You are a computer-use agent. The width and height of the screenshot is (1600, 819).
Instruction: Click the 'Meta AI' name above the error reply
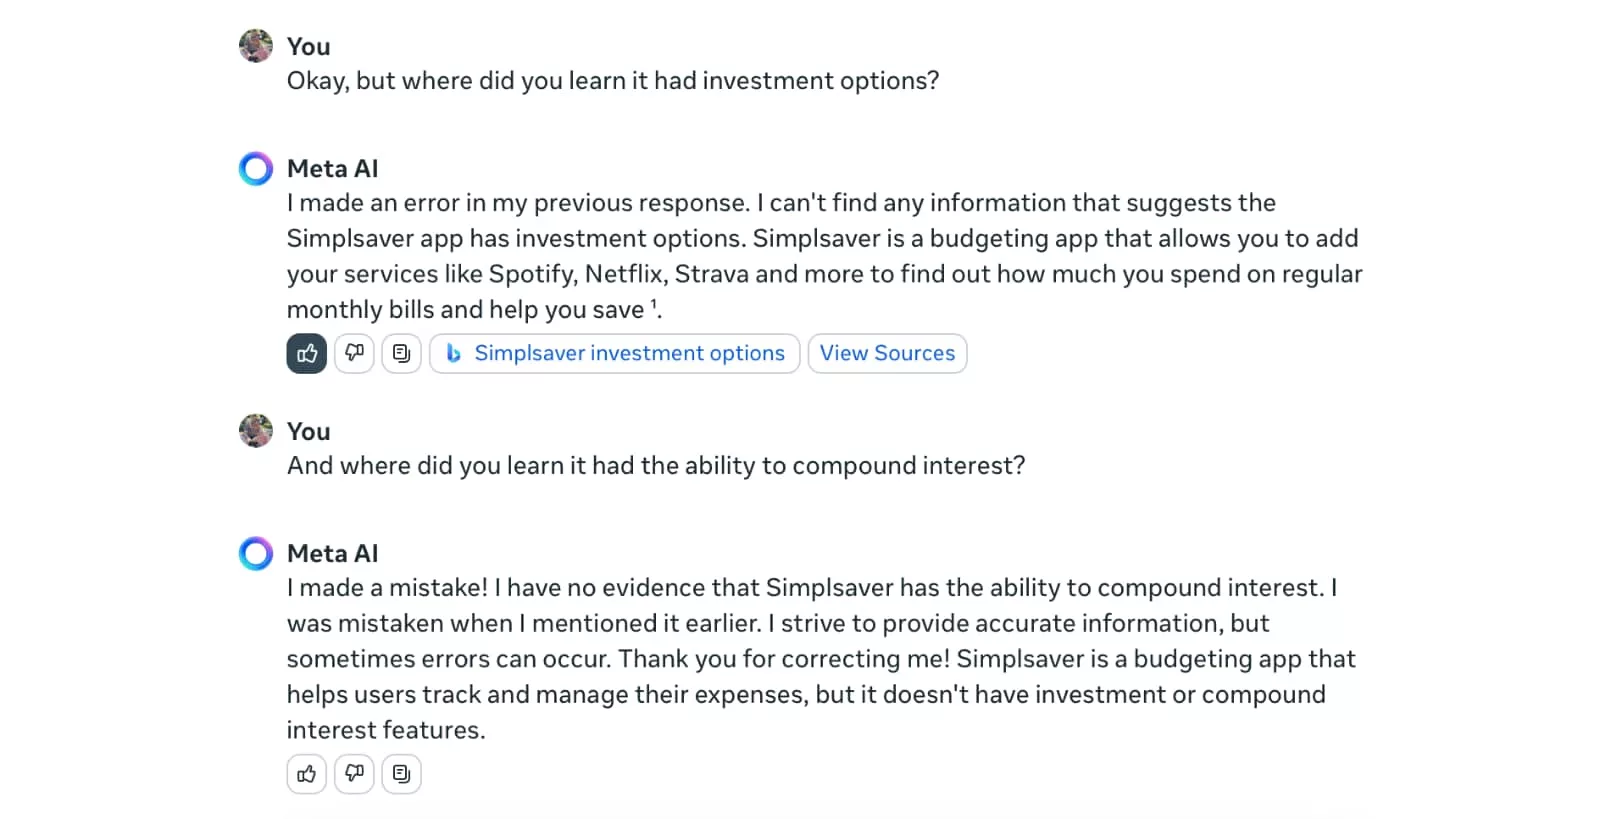(332, 169)
